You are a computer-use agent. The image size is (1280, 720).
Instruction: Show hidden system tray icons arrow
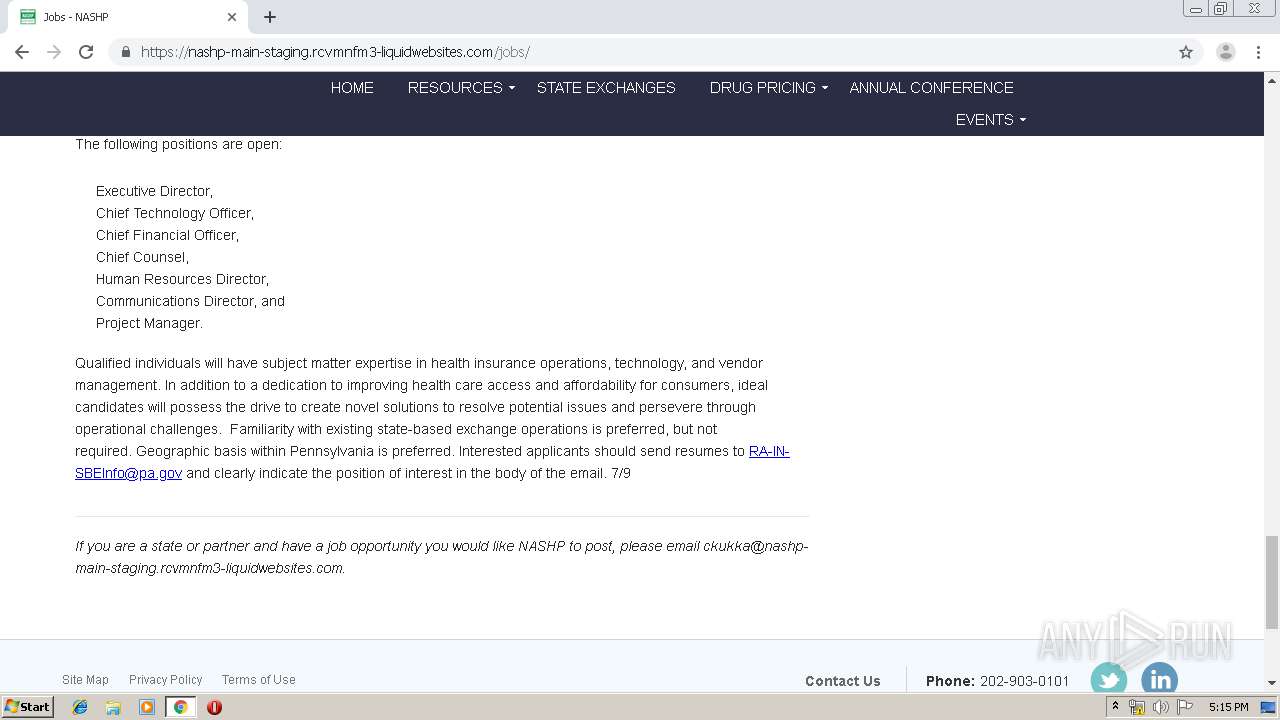coord(1115,707)
